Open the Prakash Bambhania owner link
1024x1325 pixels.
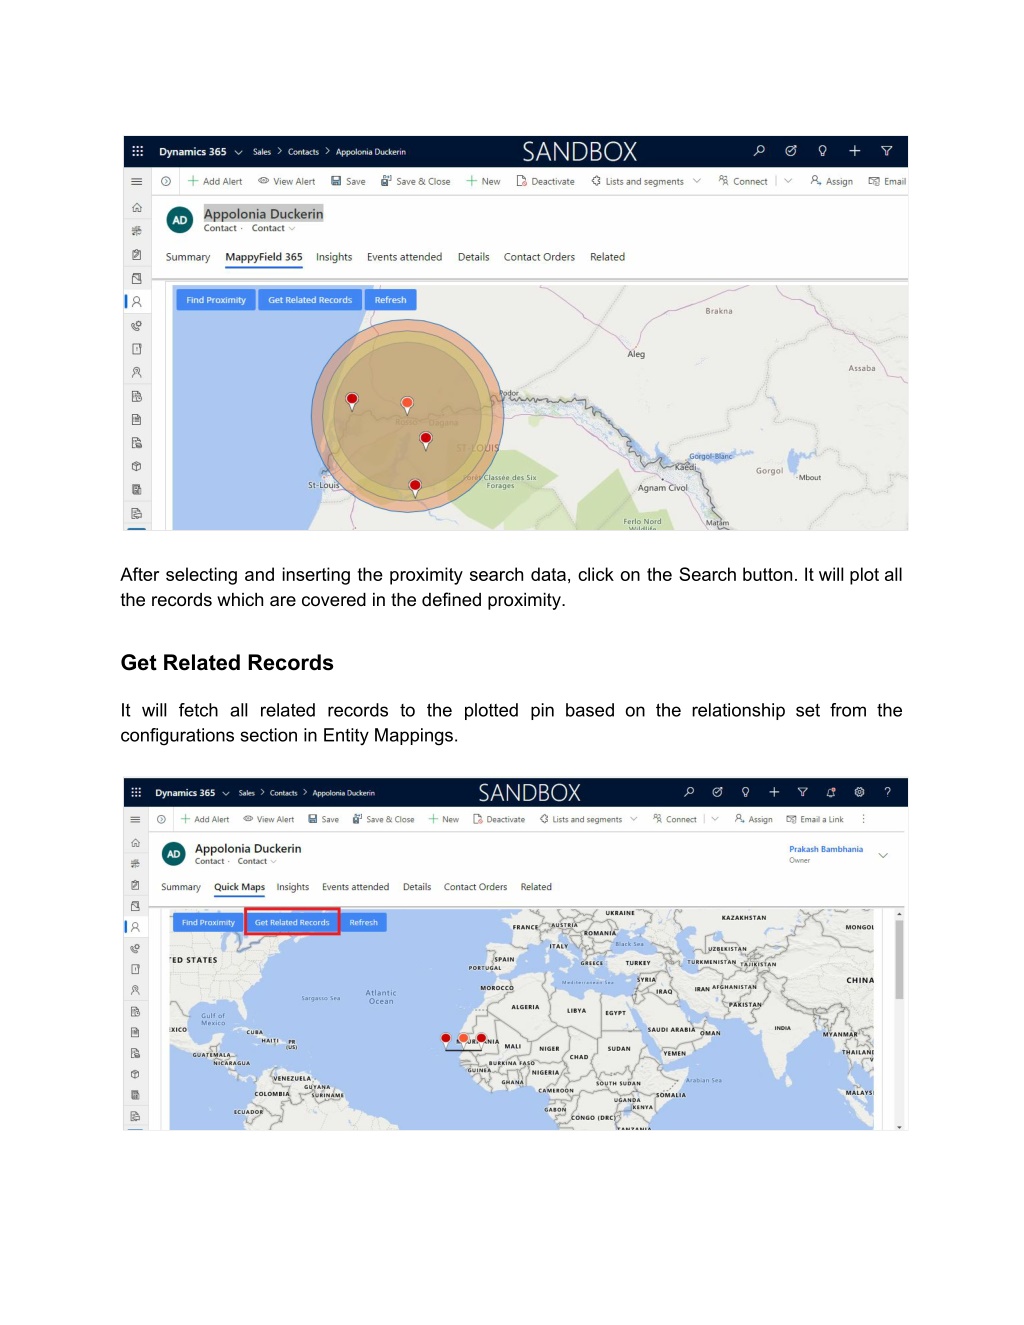826,849
